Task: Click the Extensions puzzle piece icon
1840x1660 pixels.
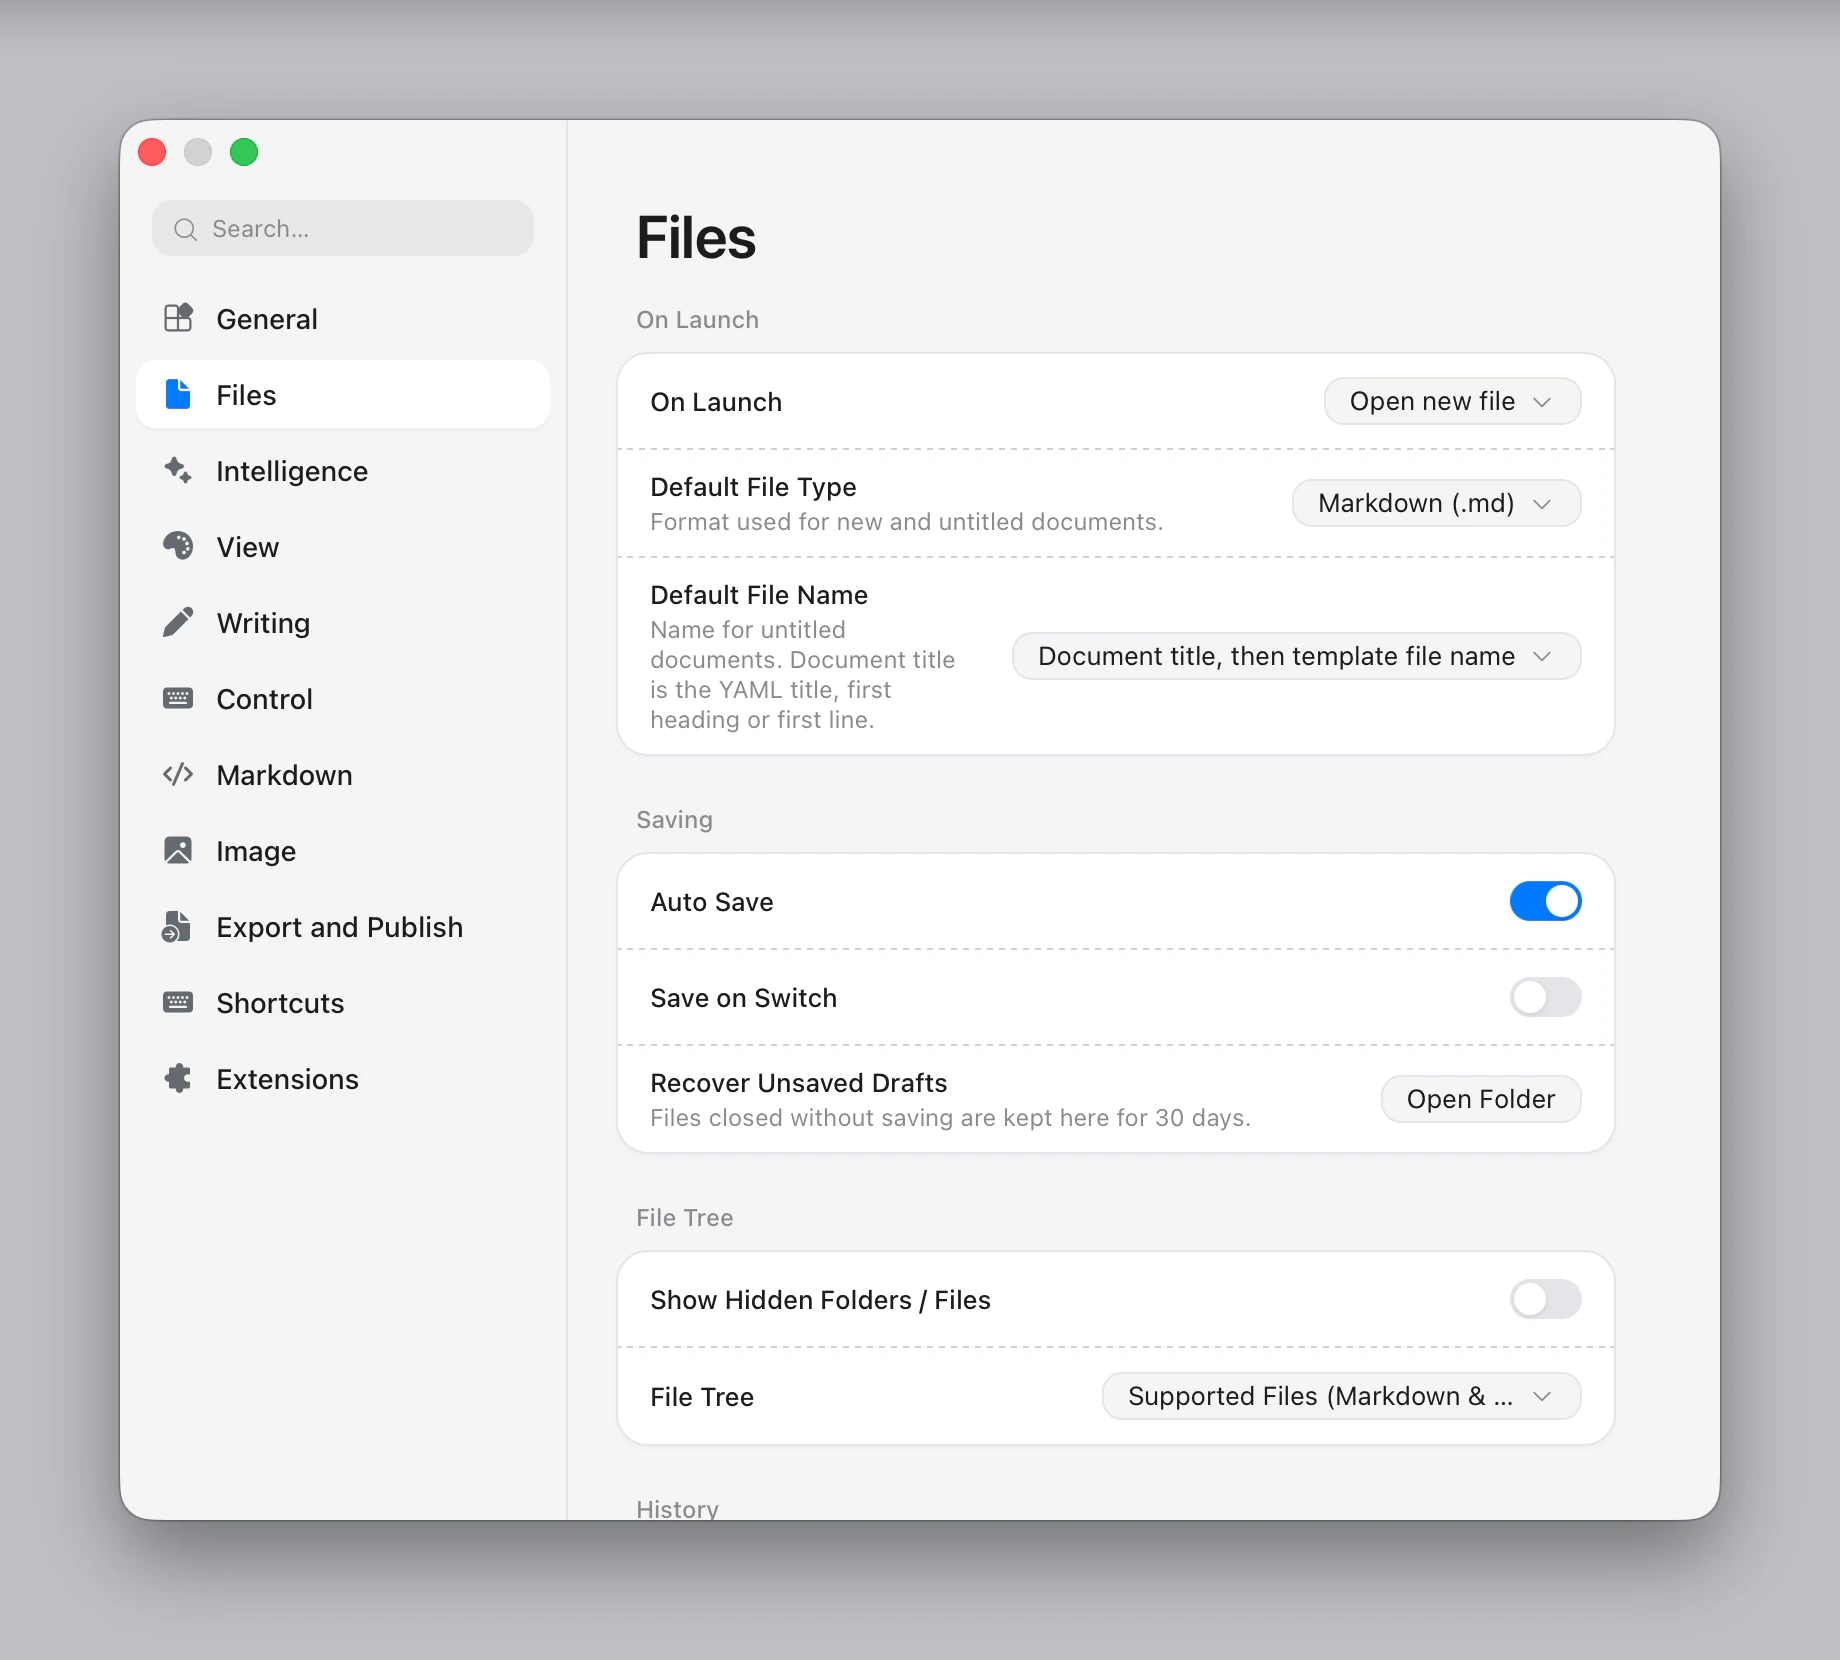Action: coord(178,1078)
